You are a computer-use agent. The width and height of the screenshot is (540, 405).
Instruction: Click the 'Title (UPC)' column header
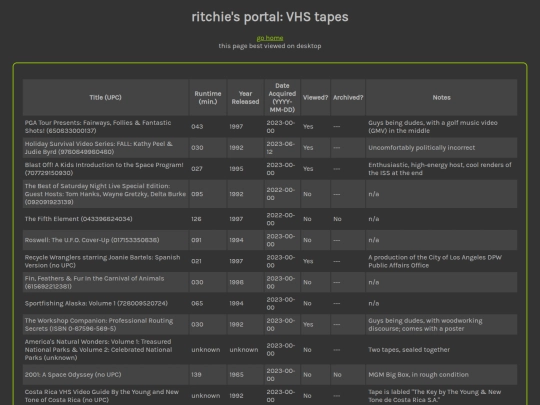point(105,97)
